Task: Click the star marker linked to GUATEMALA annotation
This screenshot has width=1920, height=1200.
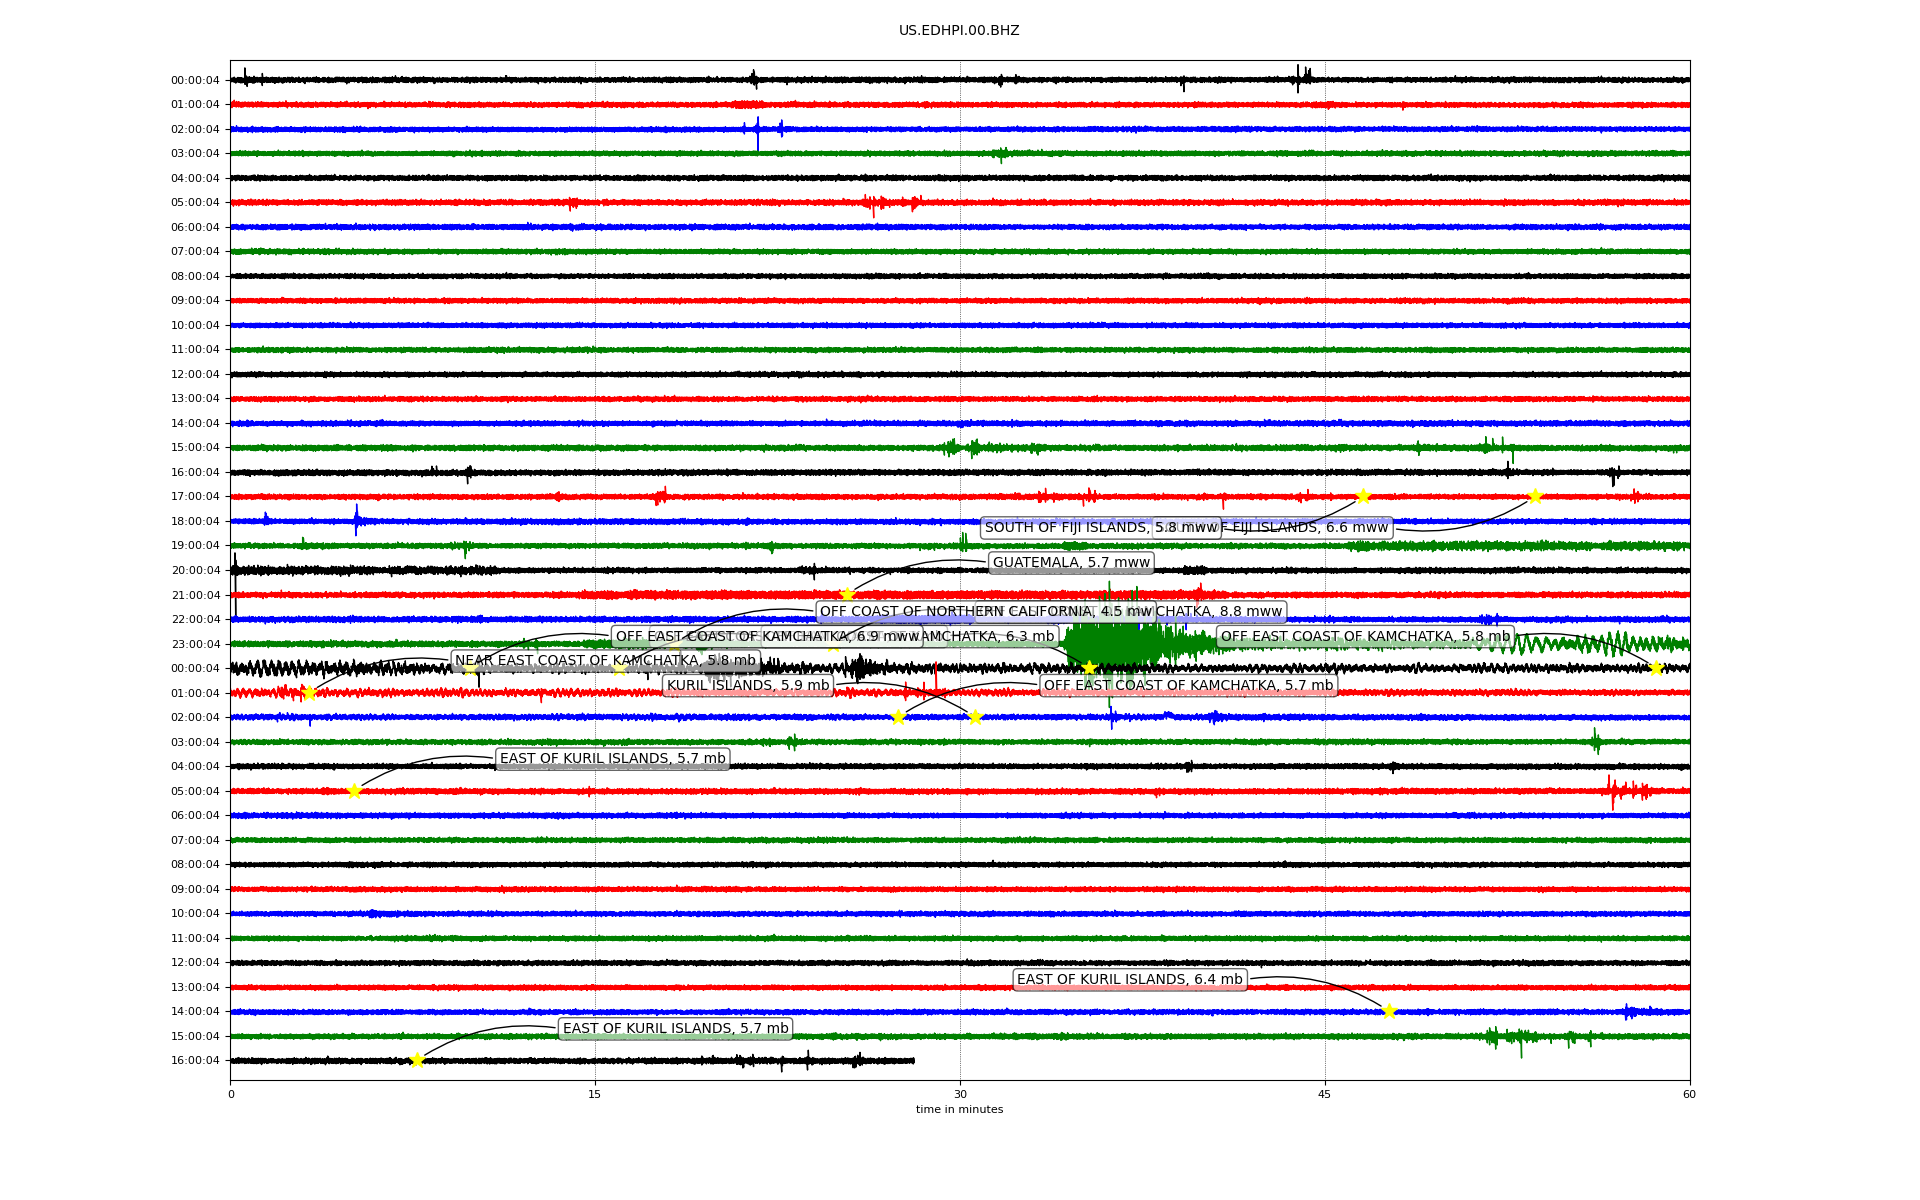Action: 847,595
